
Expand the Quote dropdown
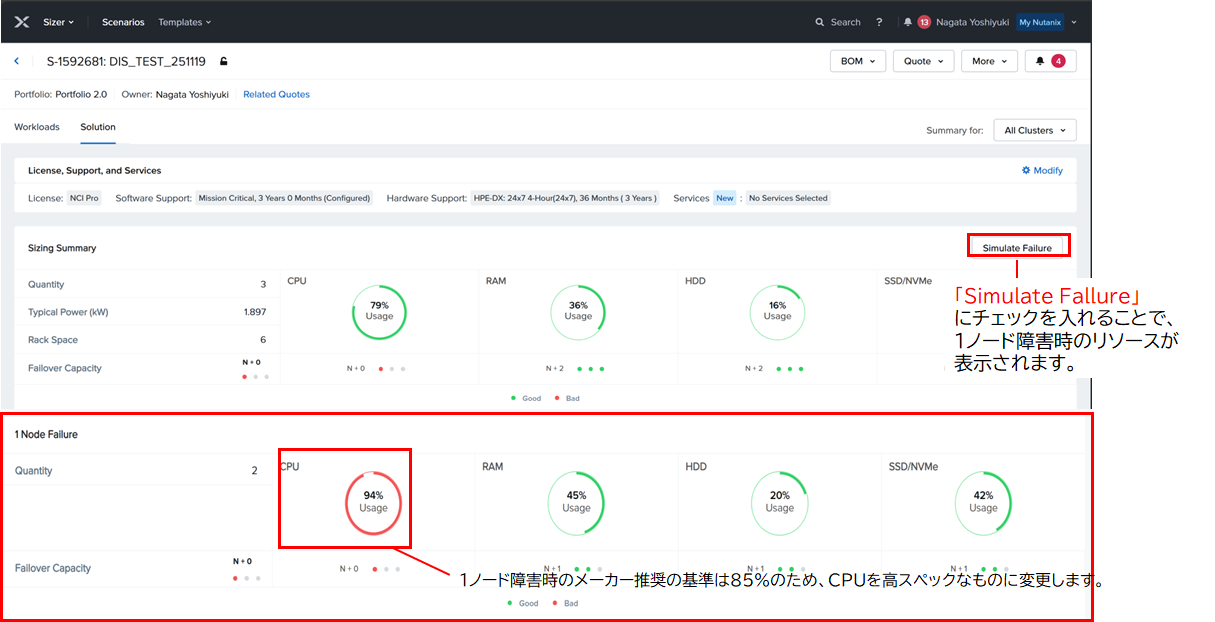923,61
